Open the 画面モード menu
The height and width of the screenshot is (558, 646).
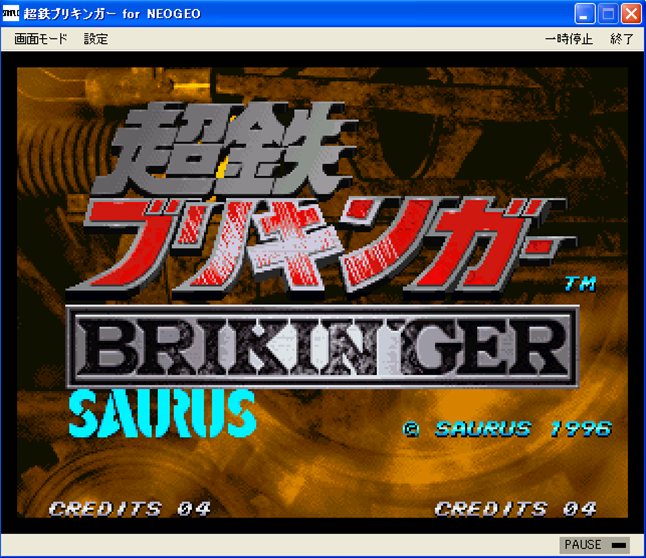click(40, 39)
